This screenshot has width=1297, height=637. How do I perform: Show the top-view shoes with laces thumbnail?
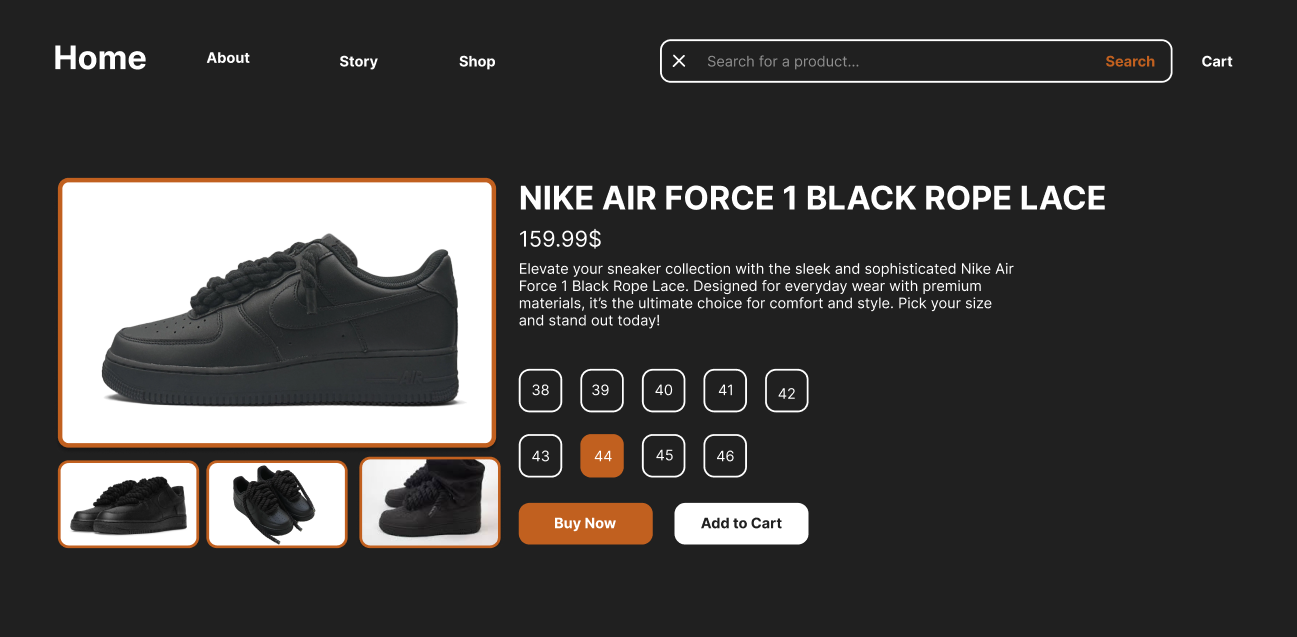[x=277, y=504]
